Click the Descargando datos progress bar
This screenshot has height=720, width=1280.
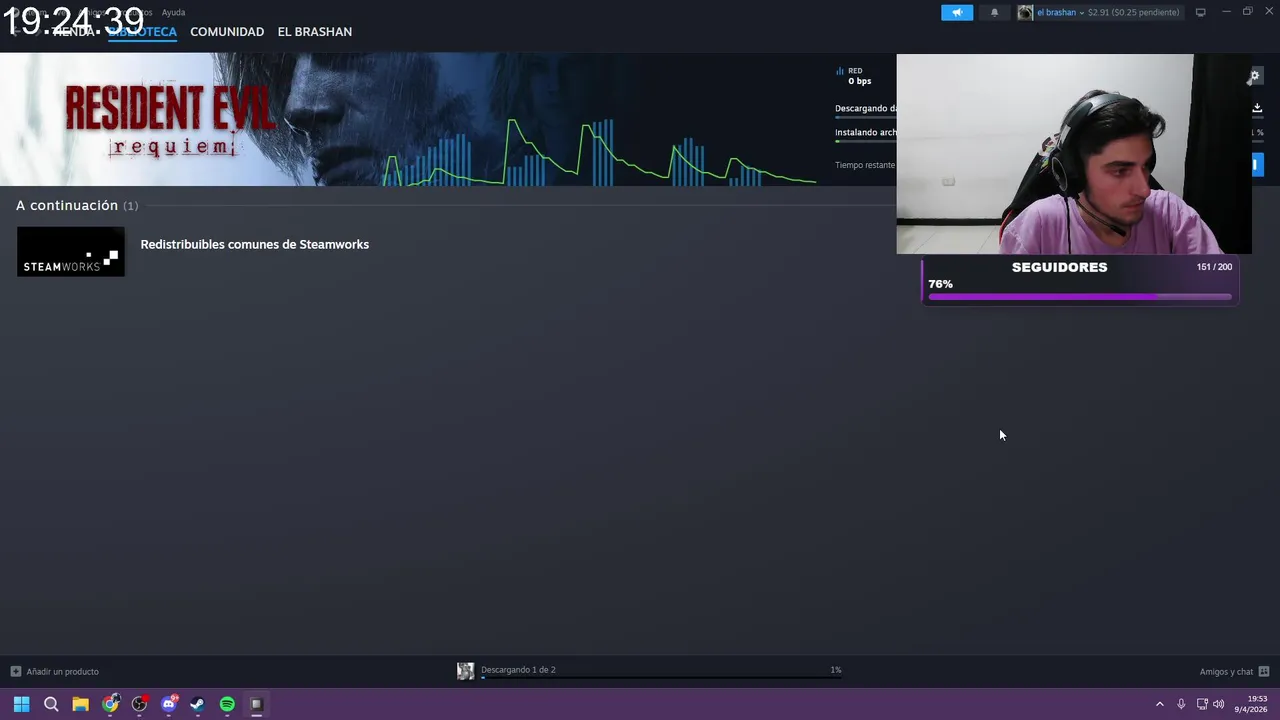(866, 118)
